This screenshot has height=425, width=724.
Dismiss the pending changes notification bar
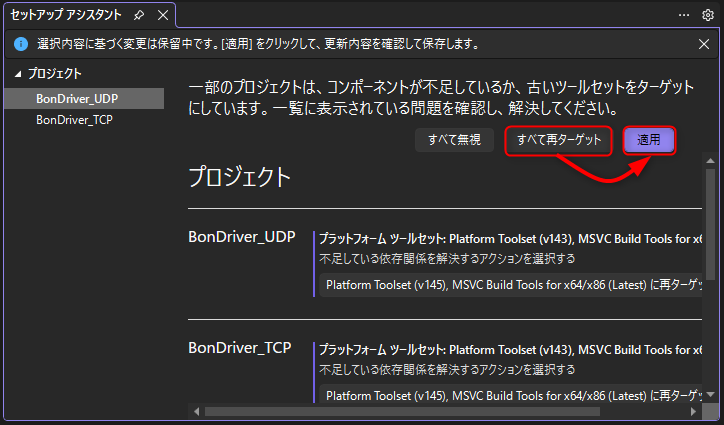[704, 44]
